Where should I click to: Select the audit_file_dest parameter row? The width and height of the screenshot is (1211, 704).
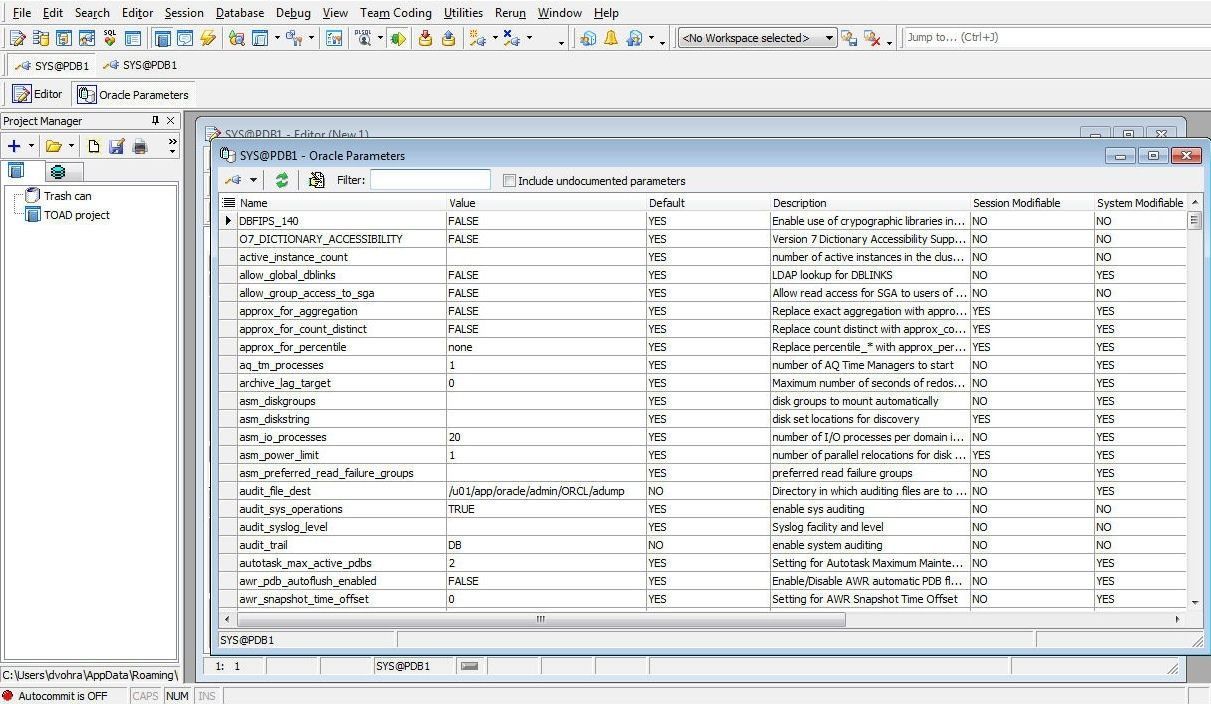point(703,491)
